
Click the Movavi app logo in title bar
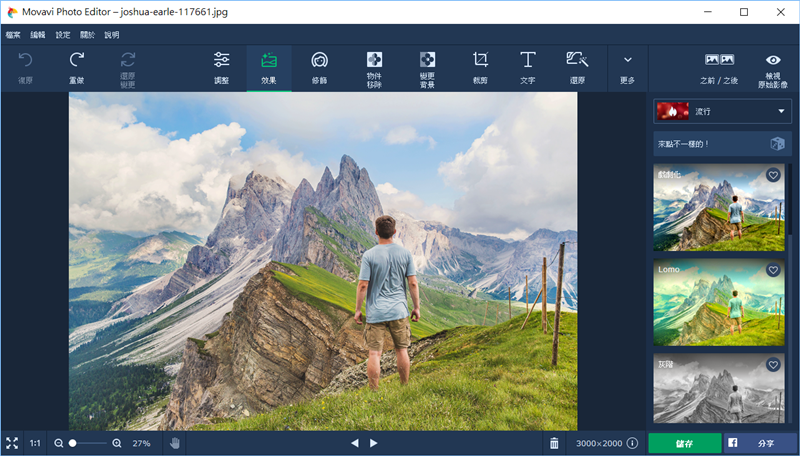12,12
